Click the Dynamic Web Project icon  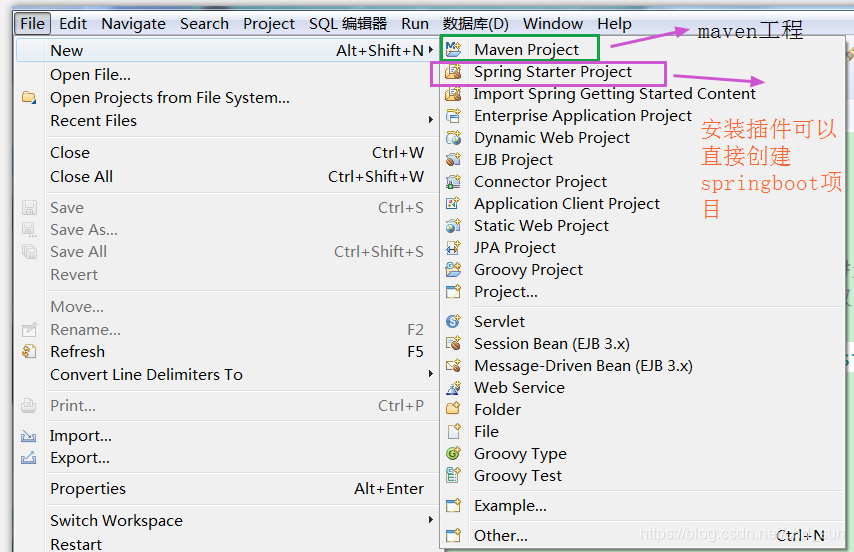pos(453,138)
